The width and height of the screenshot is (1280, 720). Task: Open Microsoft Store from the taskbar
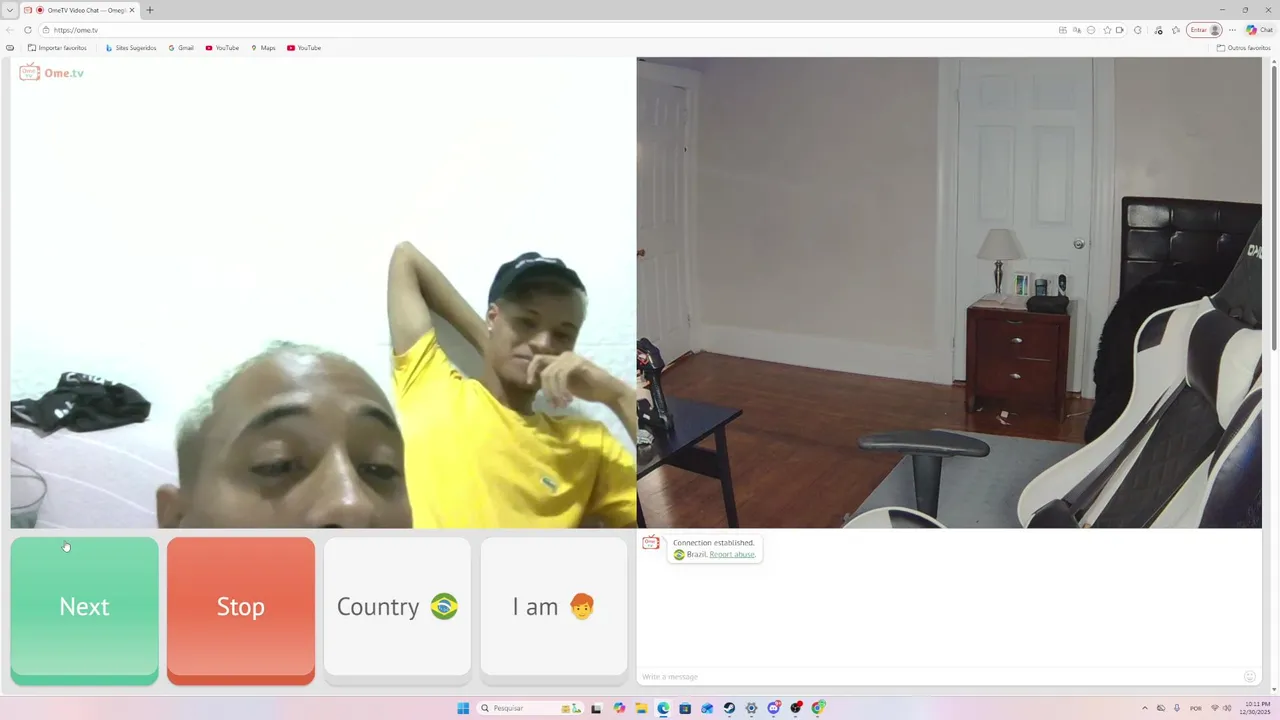pyautogui.click(x=685, y=708)
